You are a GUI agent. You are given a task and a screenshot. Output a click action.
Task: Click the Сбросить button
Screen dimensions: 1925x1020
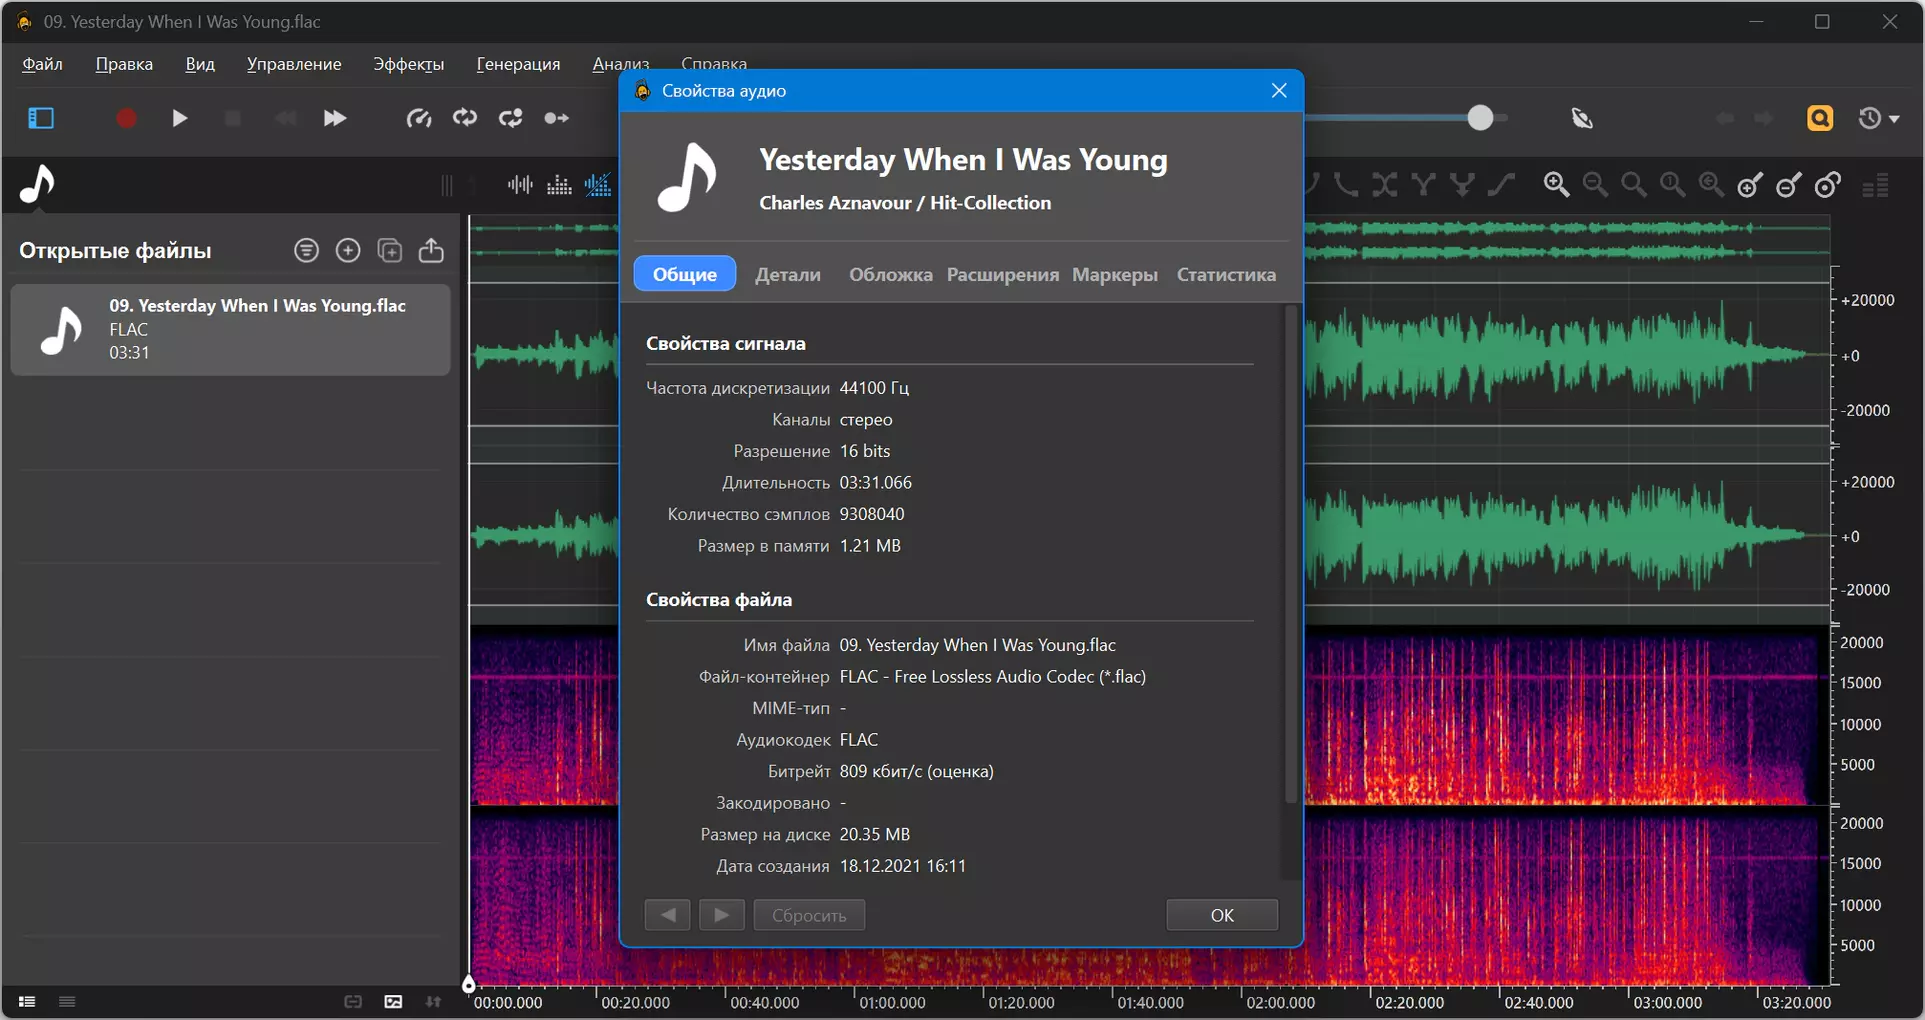[809, 915]
